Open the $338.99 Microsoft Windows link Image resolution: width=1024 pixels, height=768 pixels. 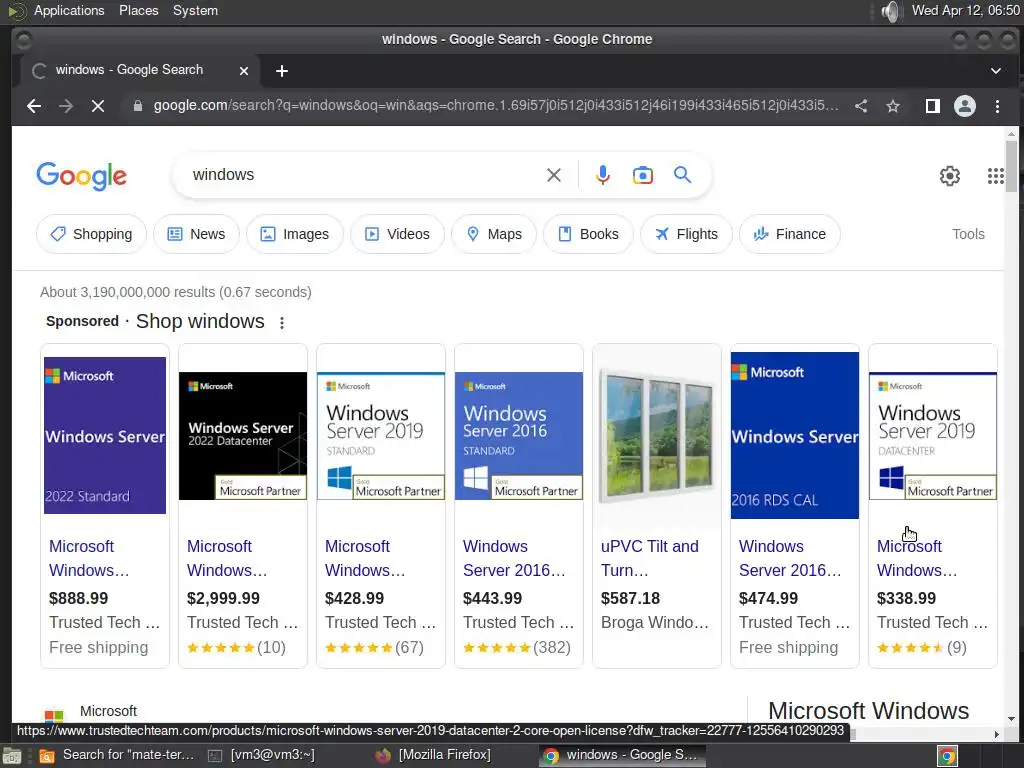click(916, 558)
